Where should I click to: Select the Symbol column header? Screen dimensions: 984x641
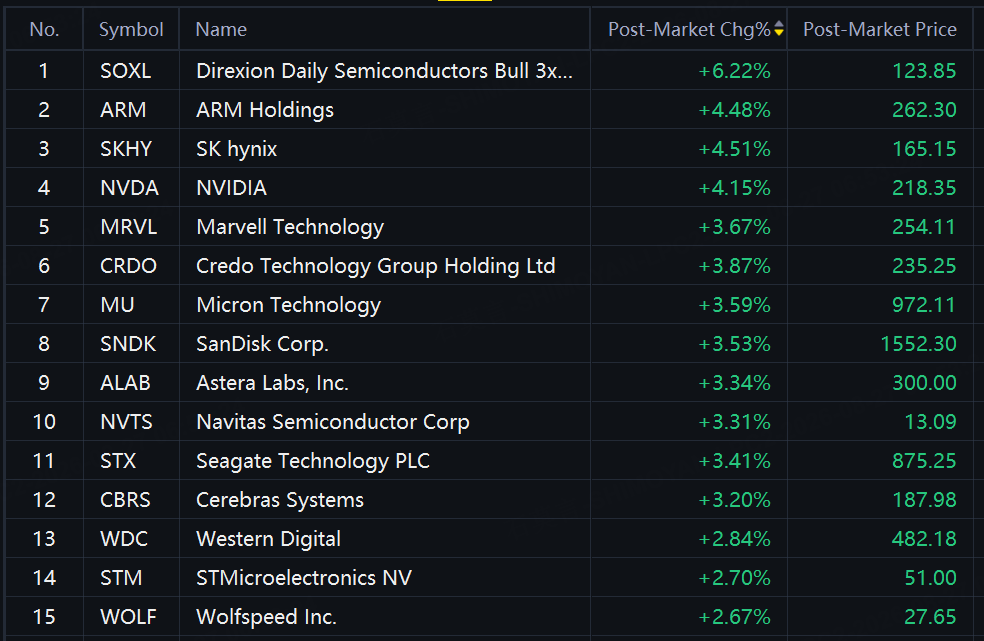pyautogui.click(x=131, y=30)
